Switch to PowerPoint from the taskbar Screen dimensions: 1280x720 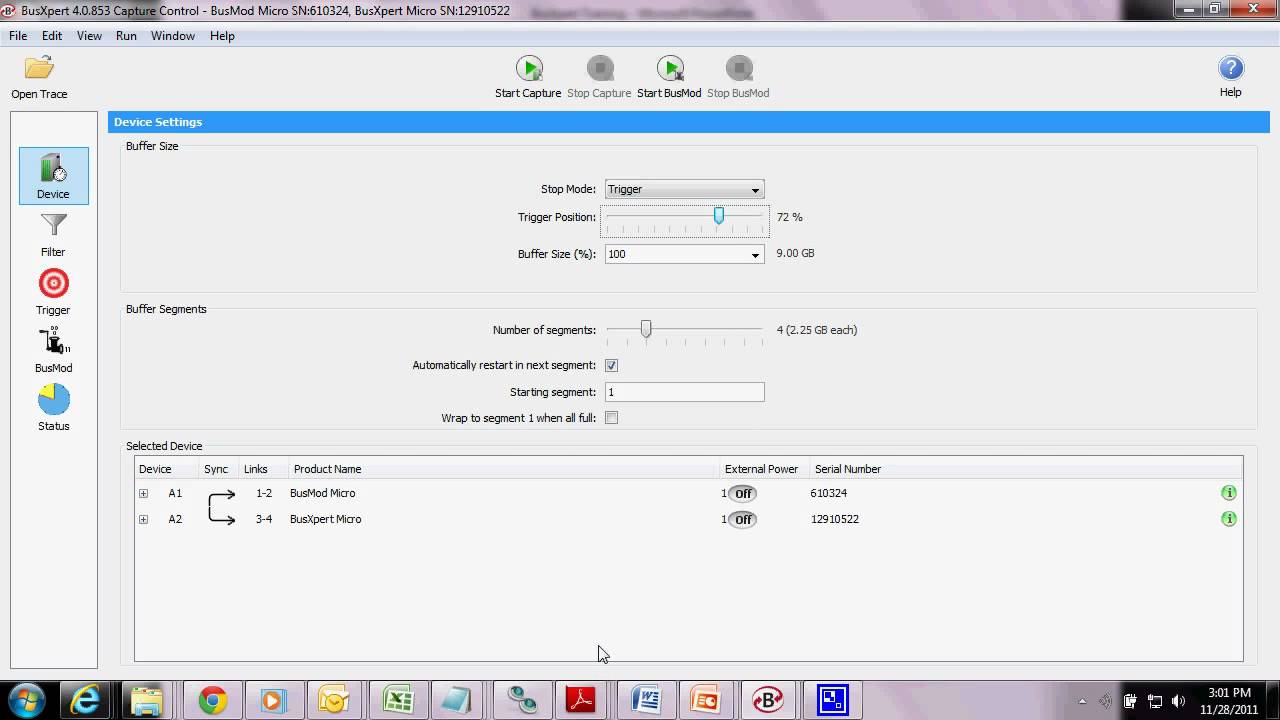[706, 700]
